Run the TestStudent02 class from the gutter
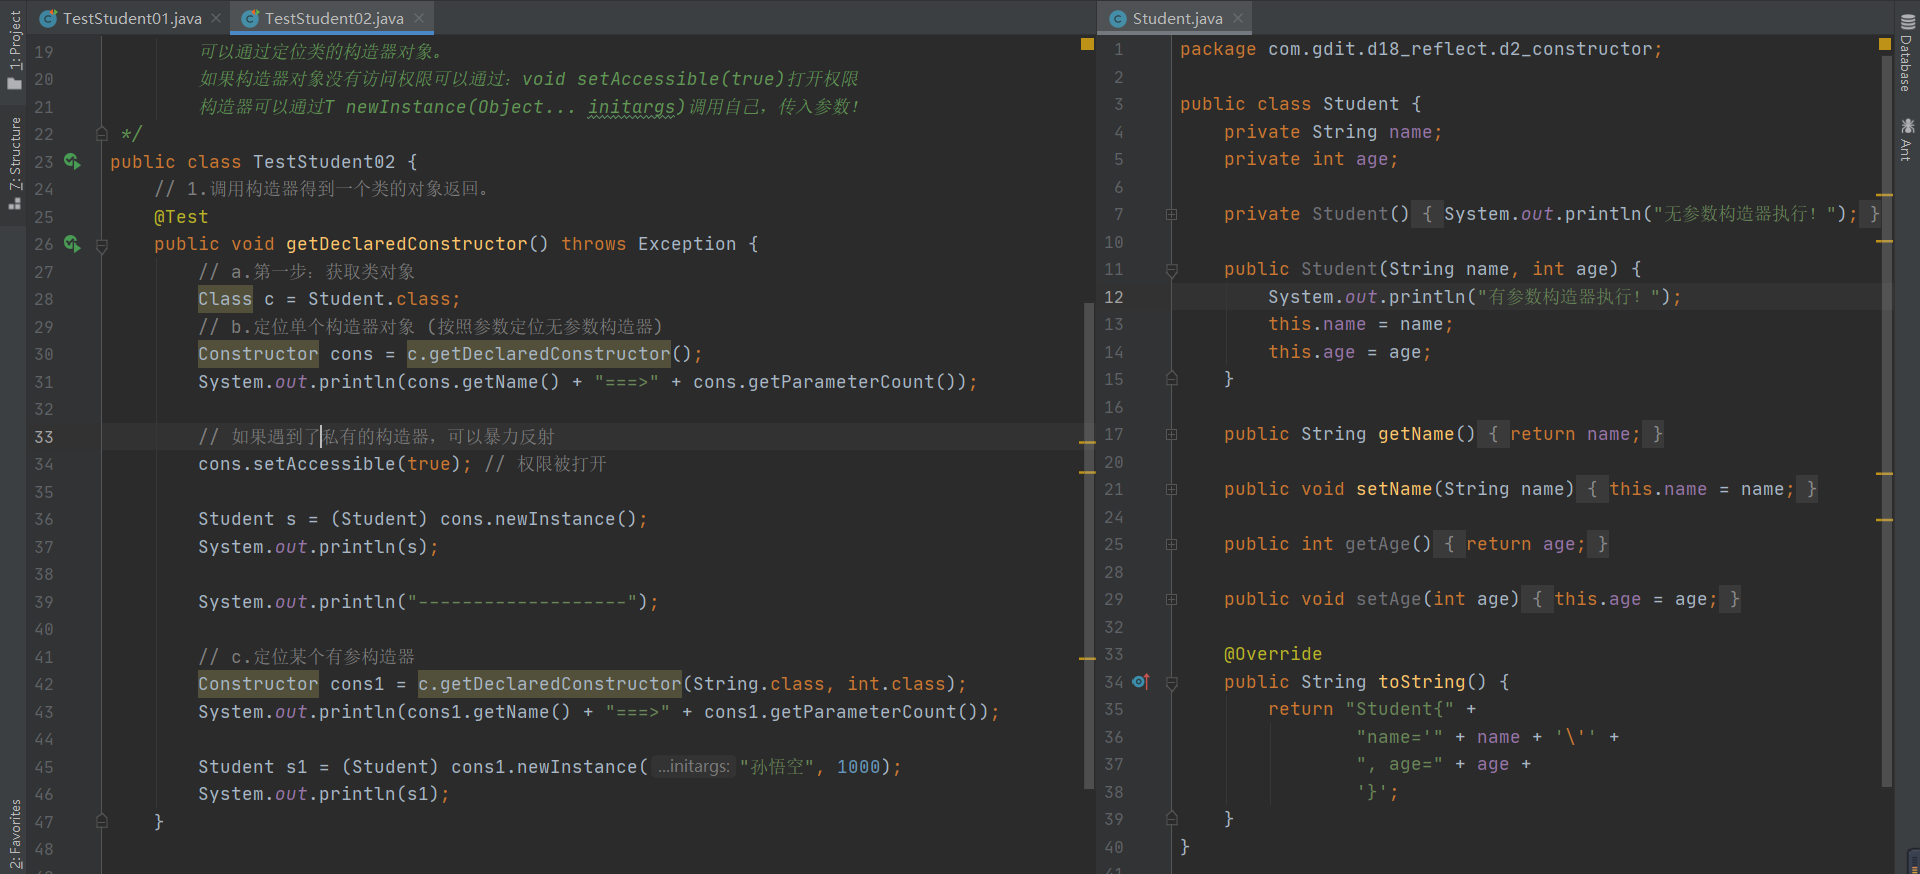Screen dimensions: 1920x874 click(72, 161)
